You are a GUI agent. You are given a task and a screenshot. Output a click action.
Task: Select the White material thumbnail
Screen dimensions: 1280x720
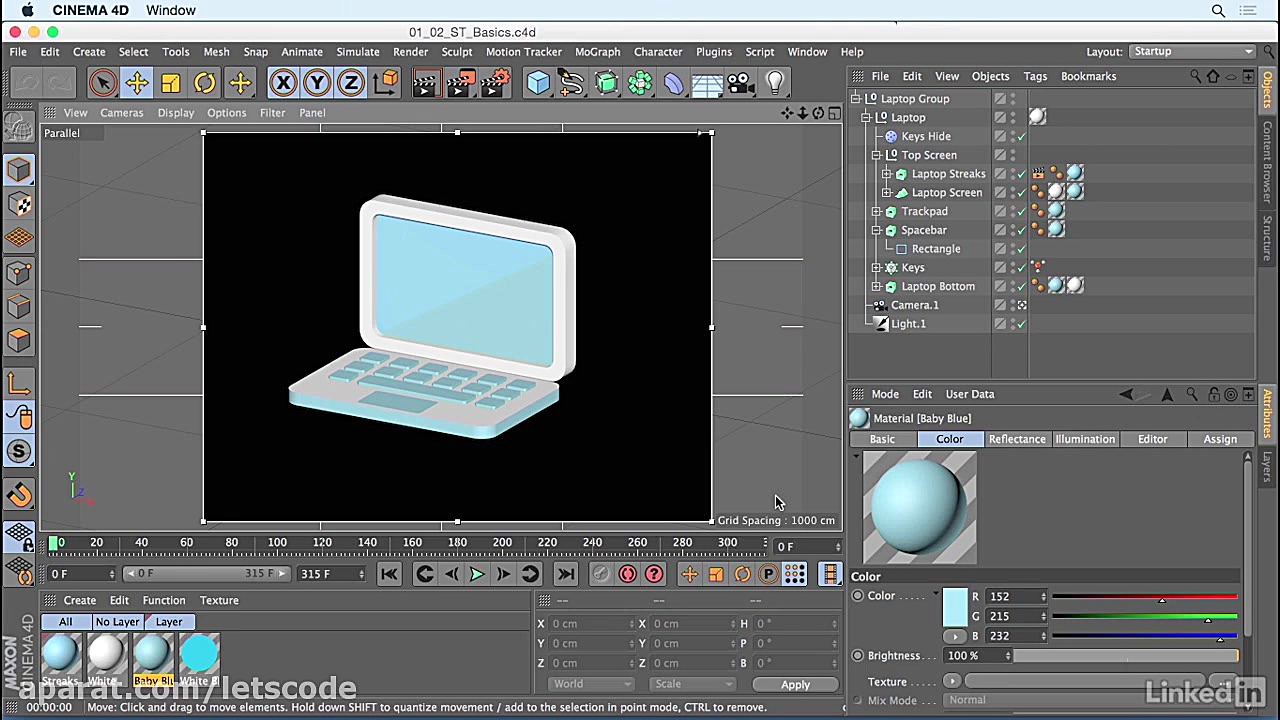(x=106, y=654)
